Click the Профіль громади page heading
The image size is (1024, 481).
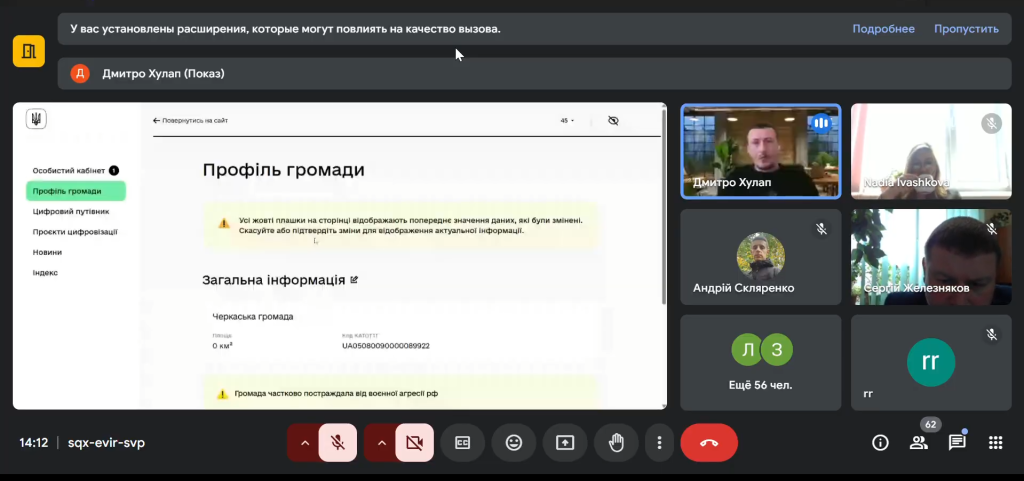point(283,170)
